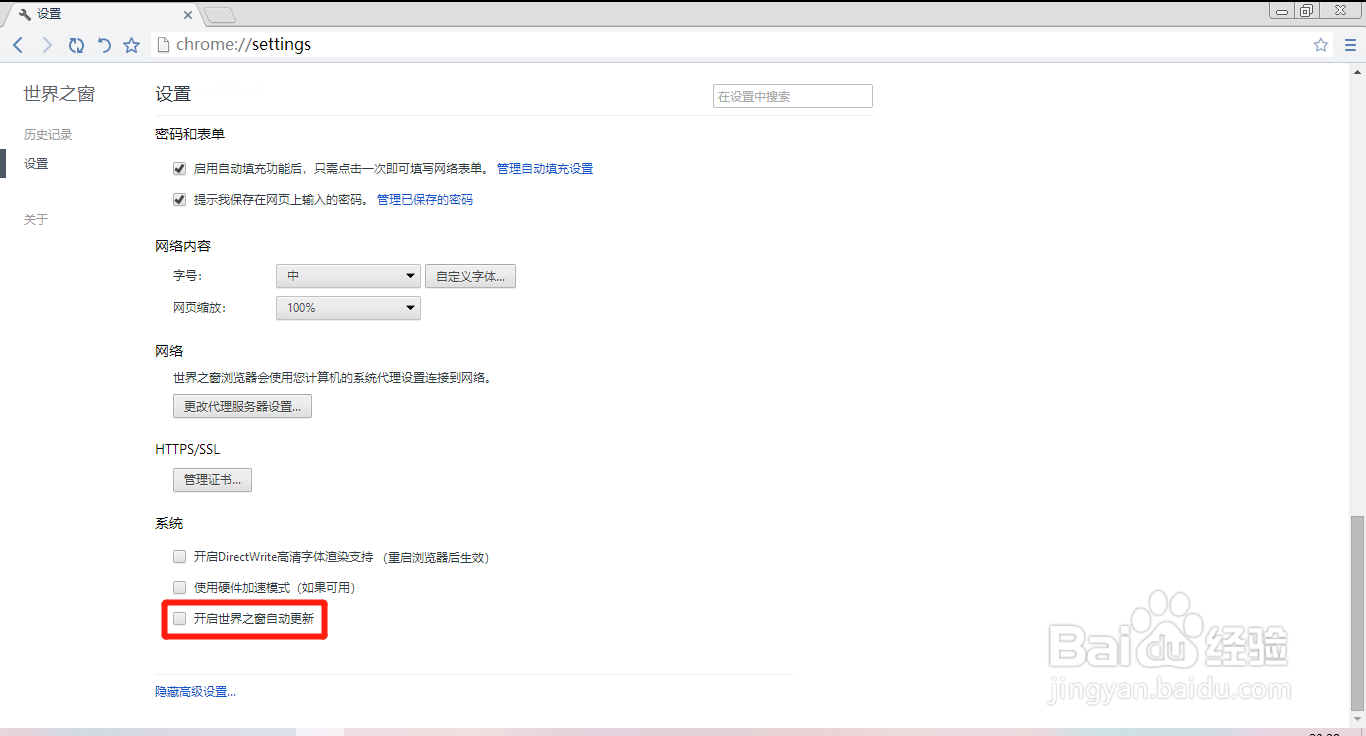Click the 世界之窗浏览器会使用您计算机的系统代理设置 text
Image resolution: width=1366 pixels, height=736 pixels.
[x=333, y=378]
